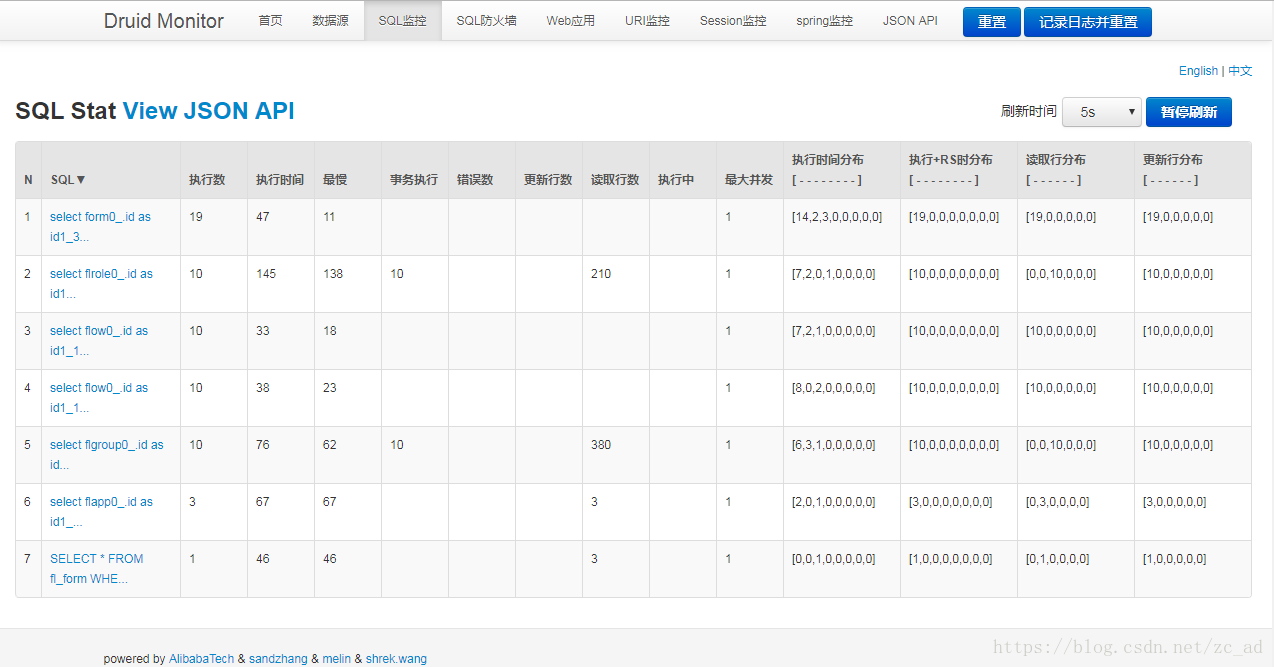Image resolution: width=1274 pixels, height=667 pixels.
Task: Click distribution '[6,3,1,0,0,0,0,0]' cell
Action: coord(834,445)
